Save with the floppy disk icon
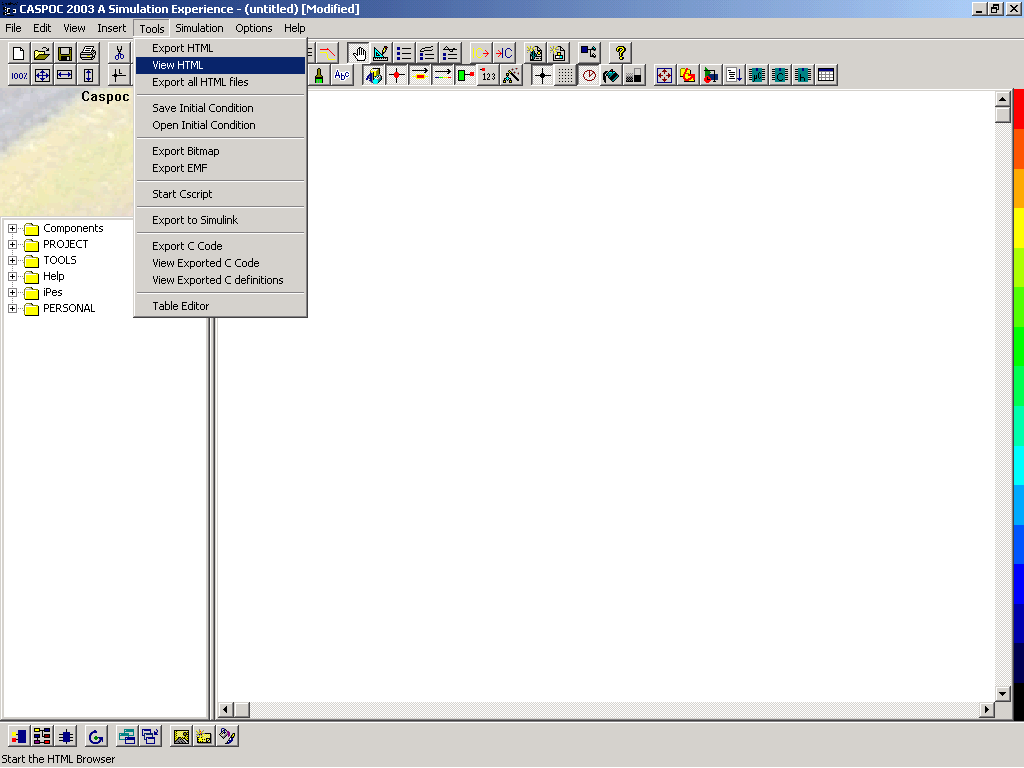Screen dimensions: 1024x768 click(65, 53)
